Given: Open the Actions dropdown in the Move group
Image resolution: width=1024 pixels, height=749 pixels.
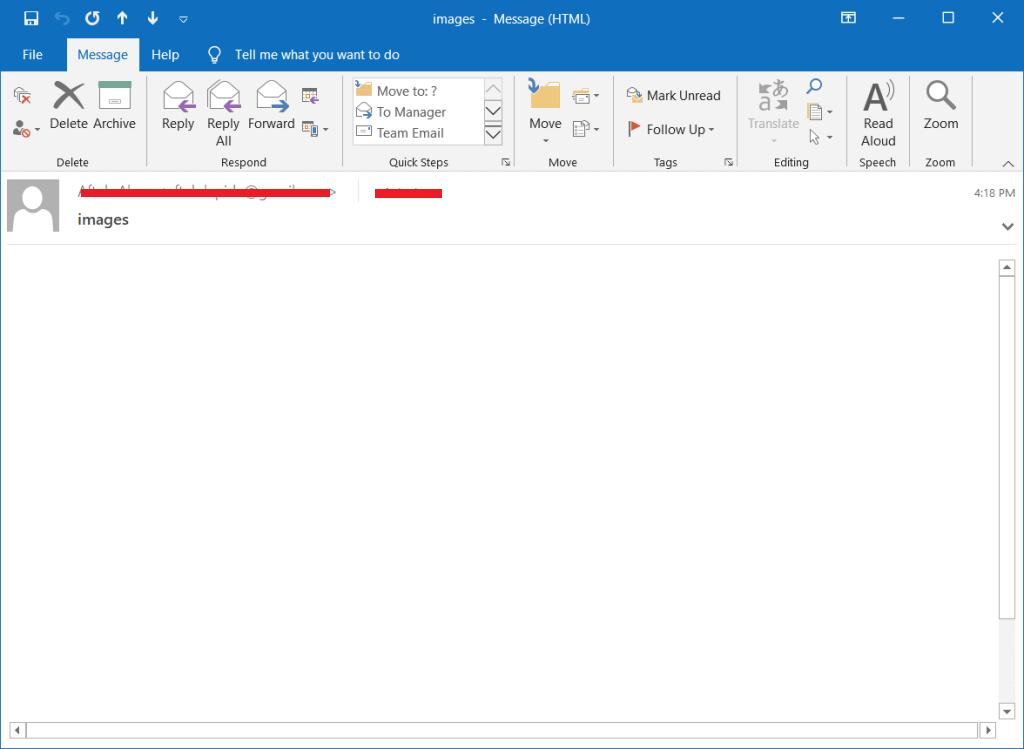Looking at the screenshot, I should (585, 129).
